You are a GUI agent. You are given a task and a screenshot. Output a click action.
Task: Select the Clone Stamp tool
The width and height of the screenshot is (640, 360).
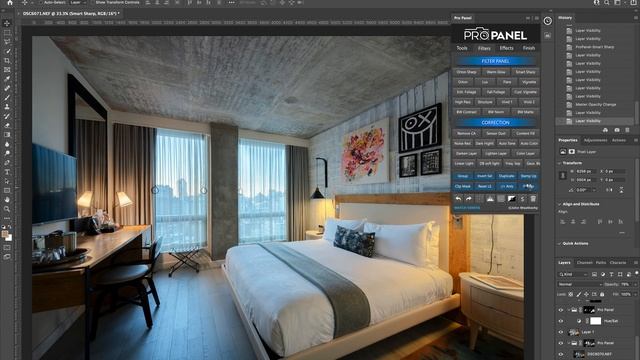click(x=7, y=107)
